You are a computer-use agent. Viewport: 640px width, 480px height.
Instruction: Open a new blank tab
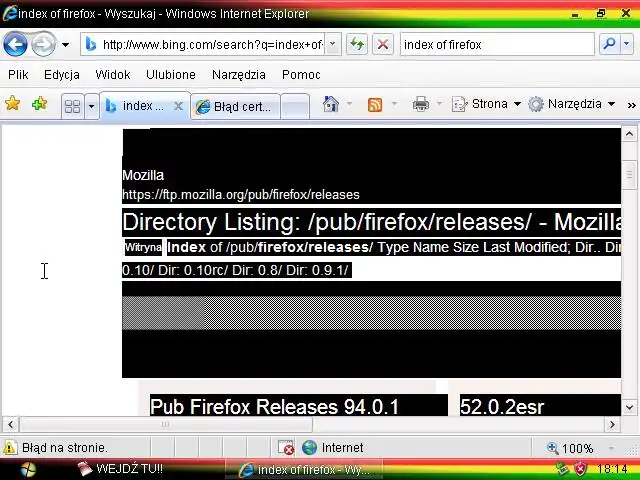(x=295, y=107)
